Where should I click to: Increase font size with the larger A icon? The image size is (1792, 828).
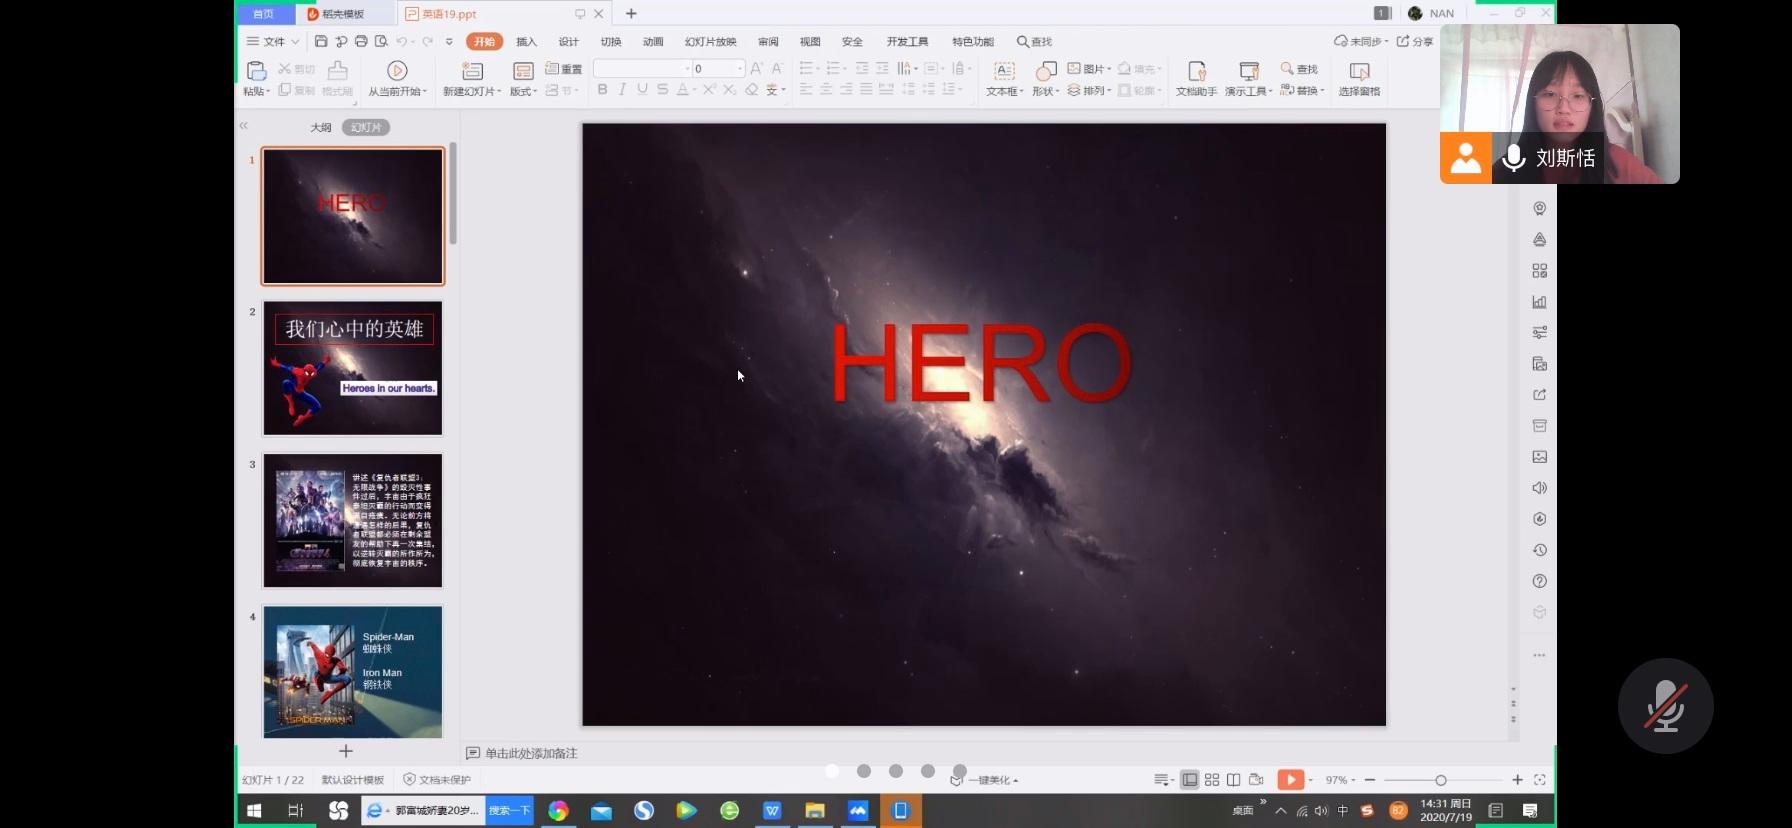(757, 68)
